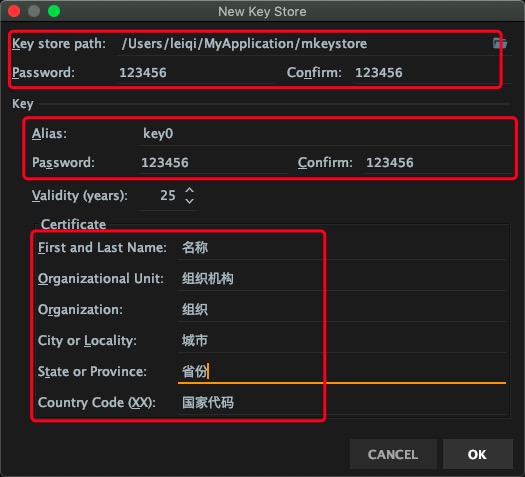Screen dimensions: 525x477
Task: Select the key Confirm field under Alias
Action: click(x=437, y=163)
